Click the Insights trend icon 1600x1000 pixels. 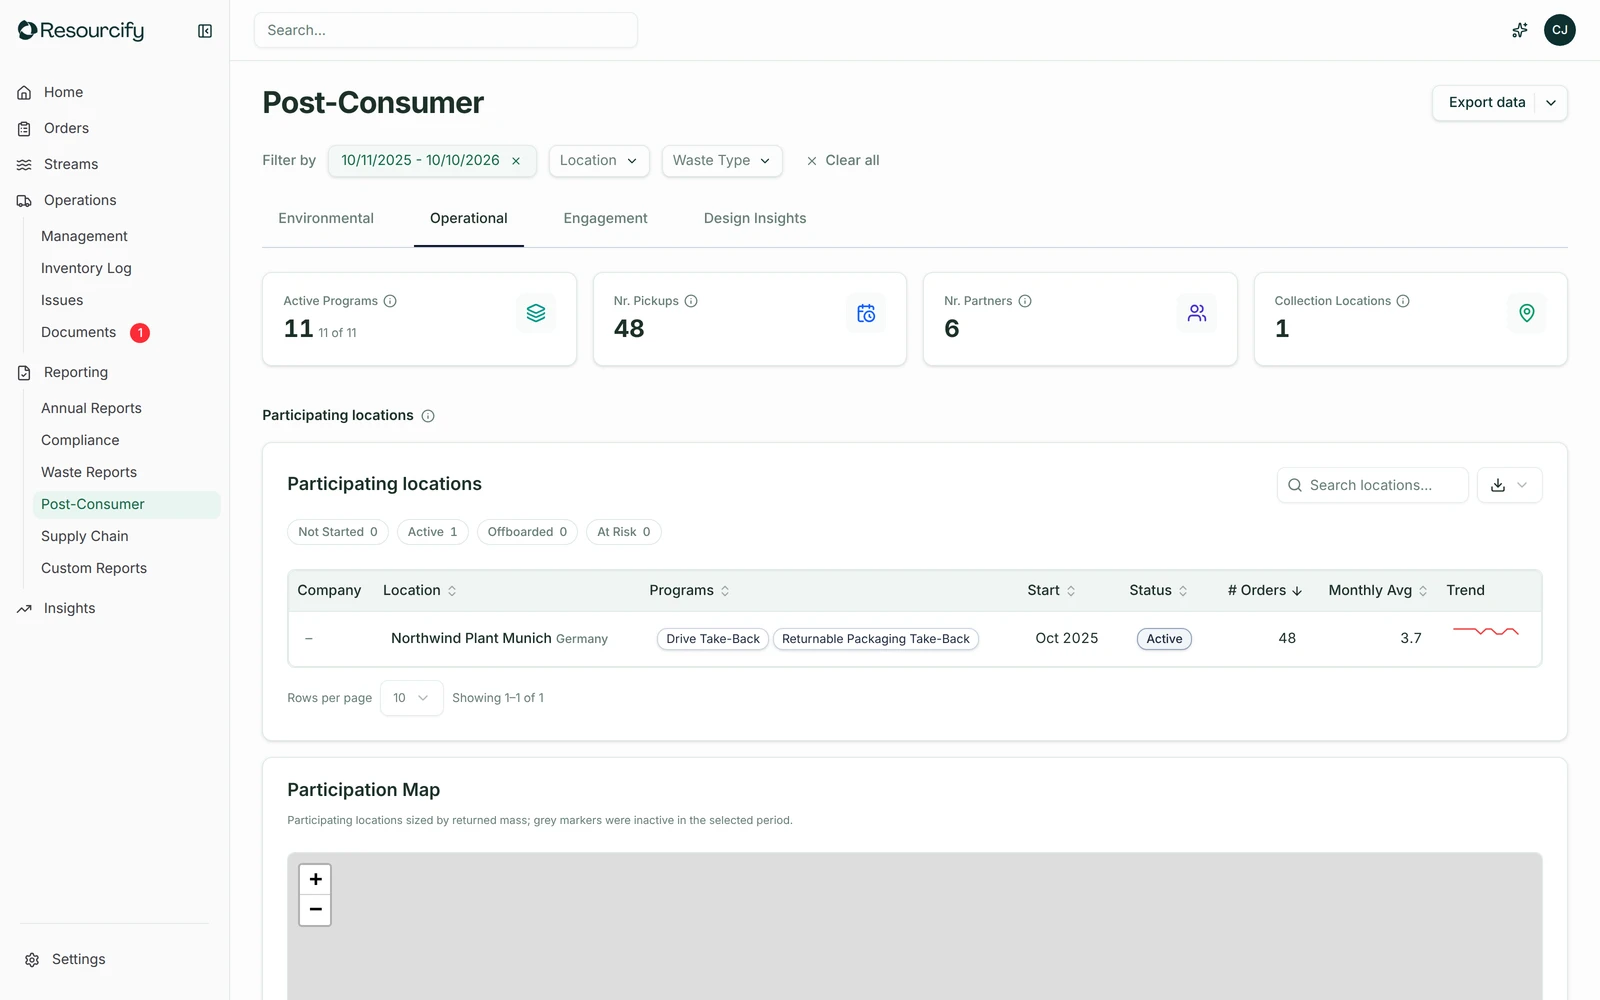[24, 608]
